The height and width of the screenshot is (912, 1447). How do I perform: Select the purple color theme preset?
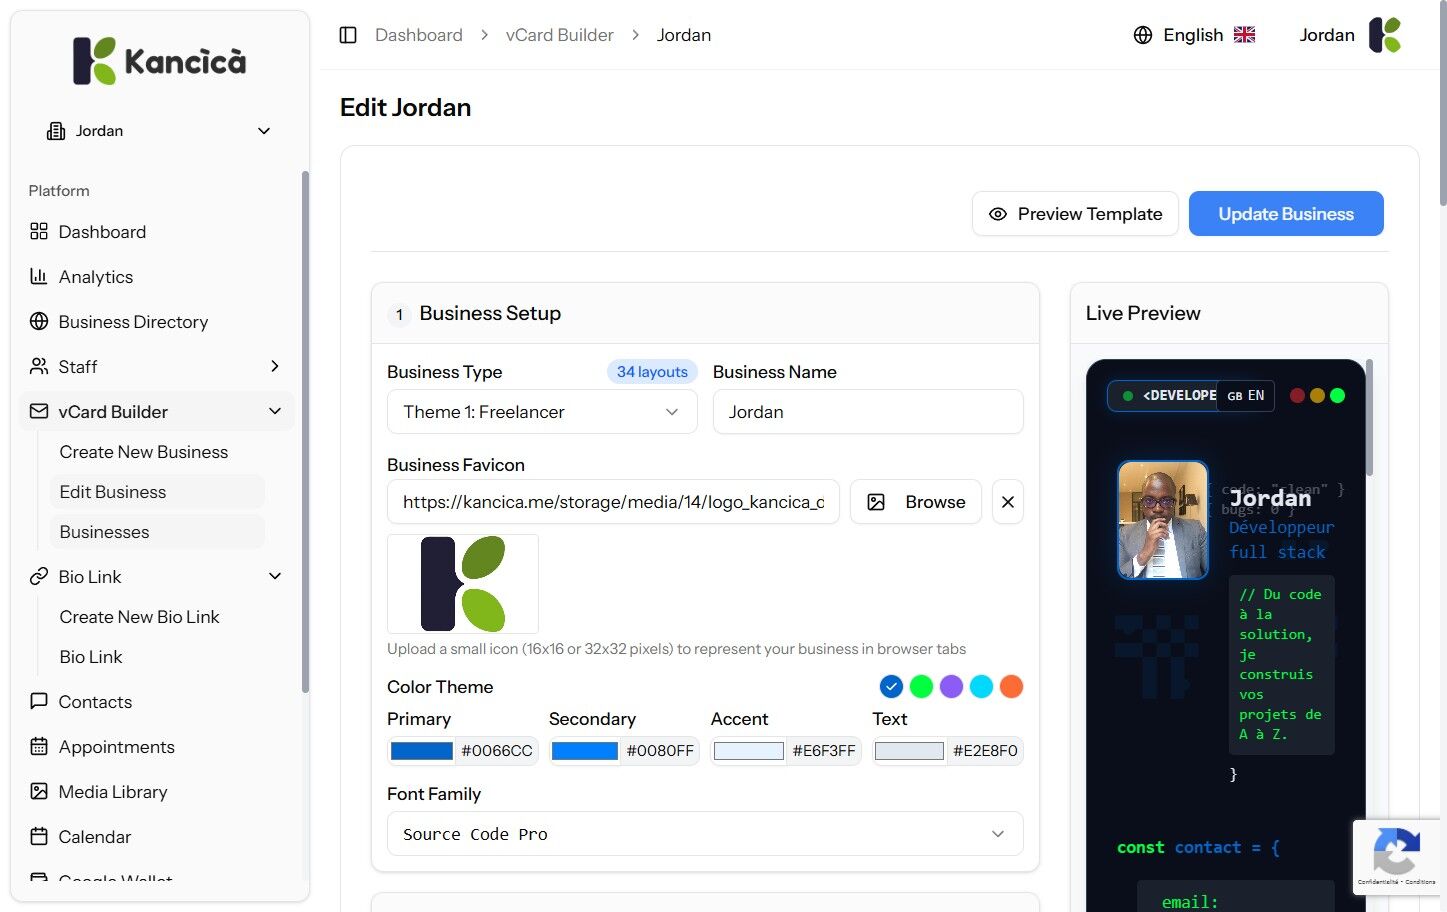[x=951, y=687]
